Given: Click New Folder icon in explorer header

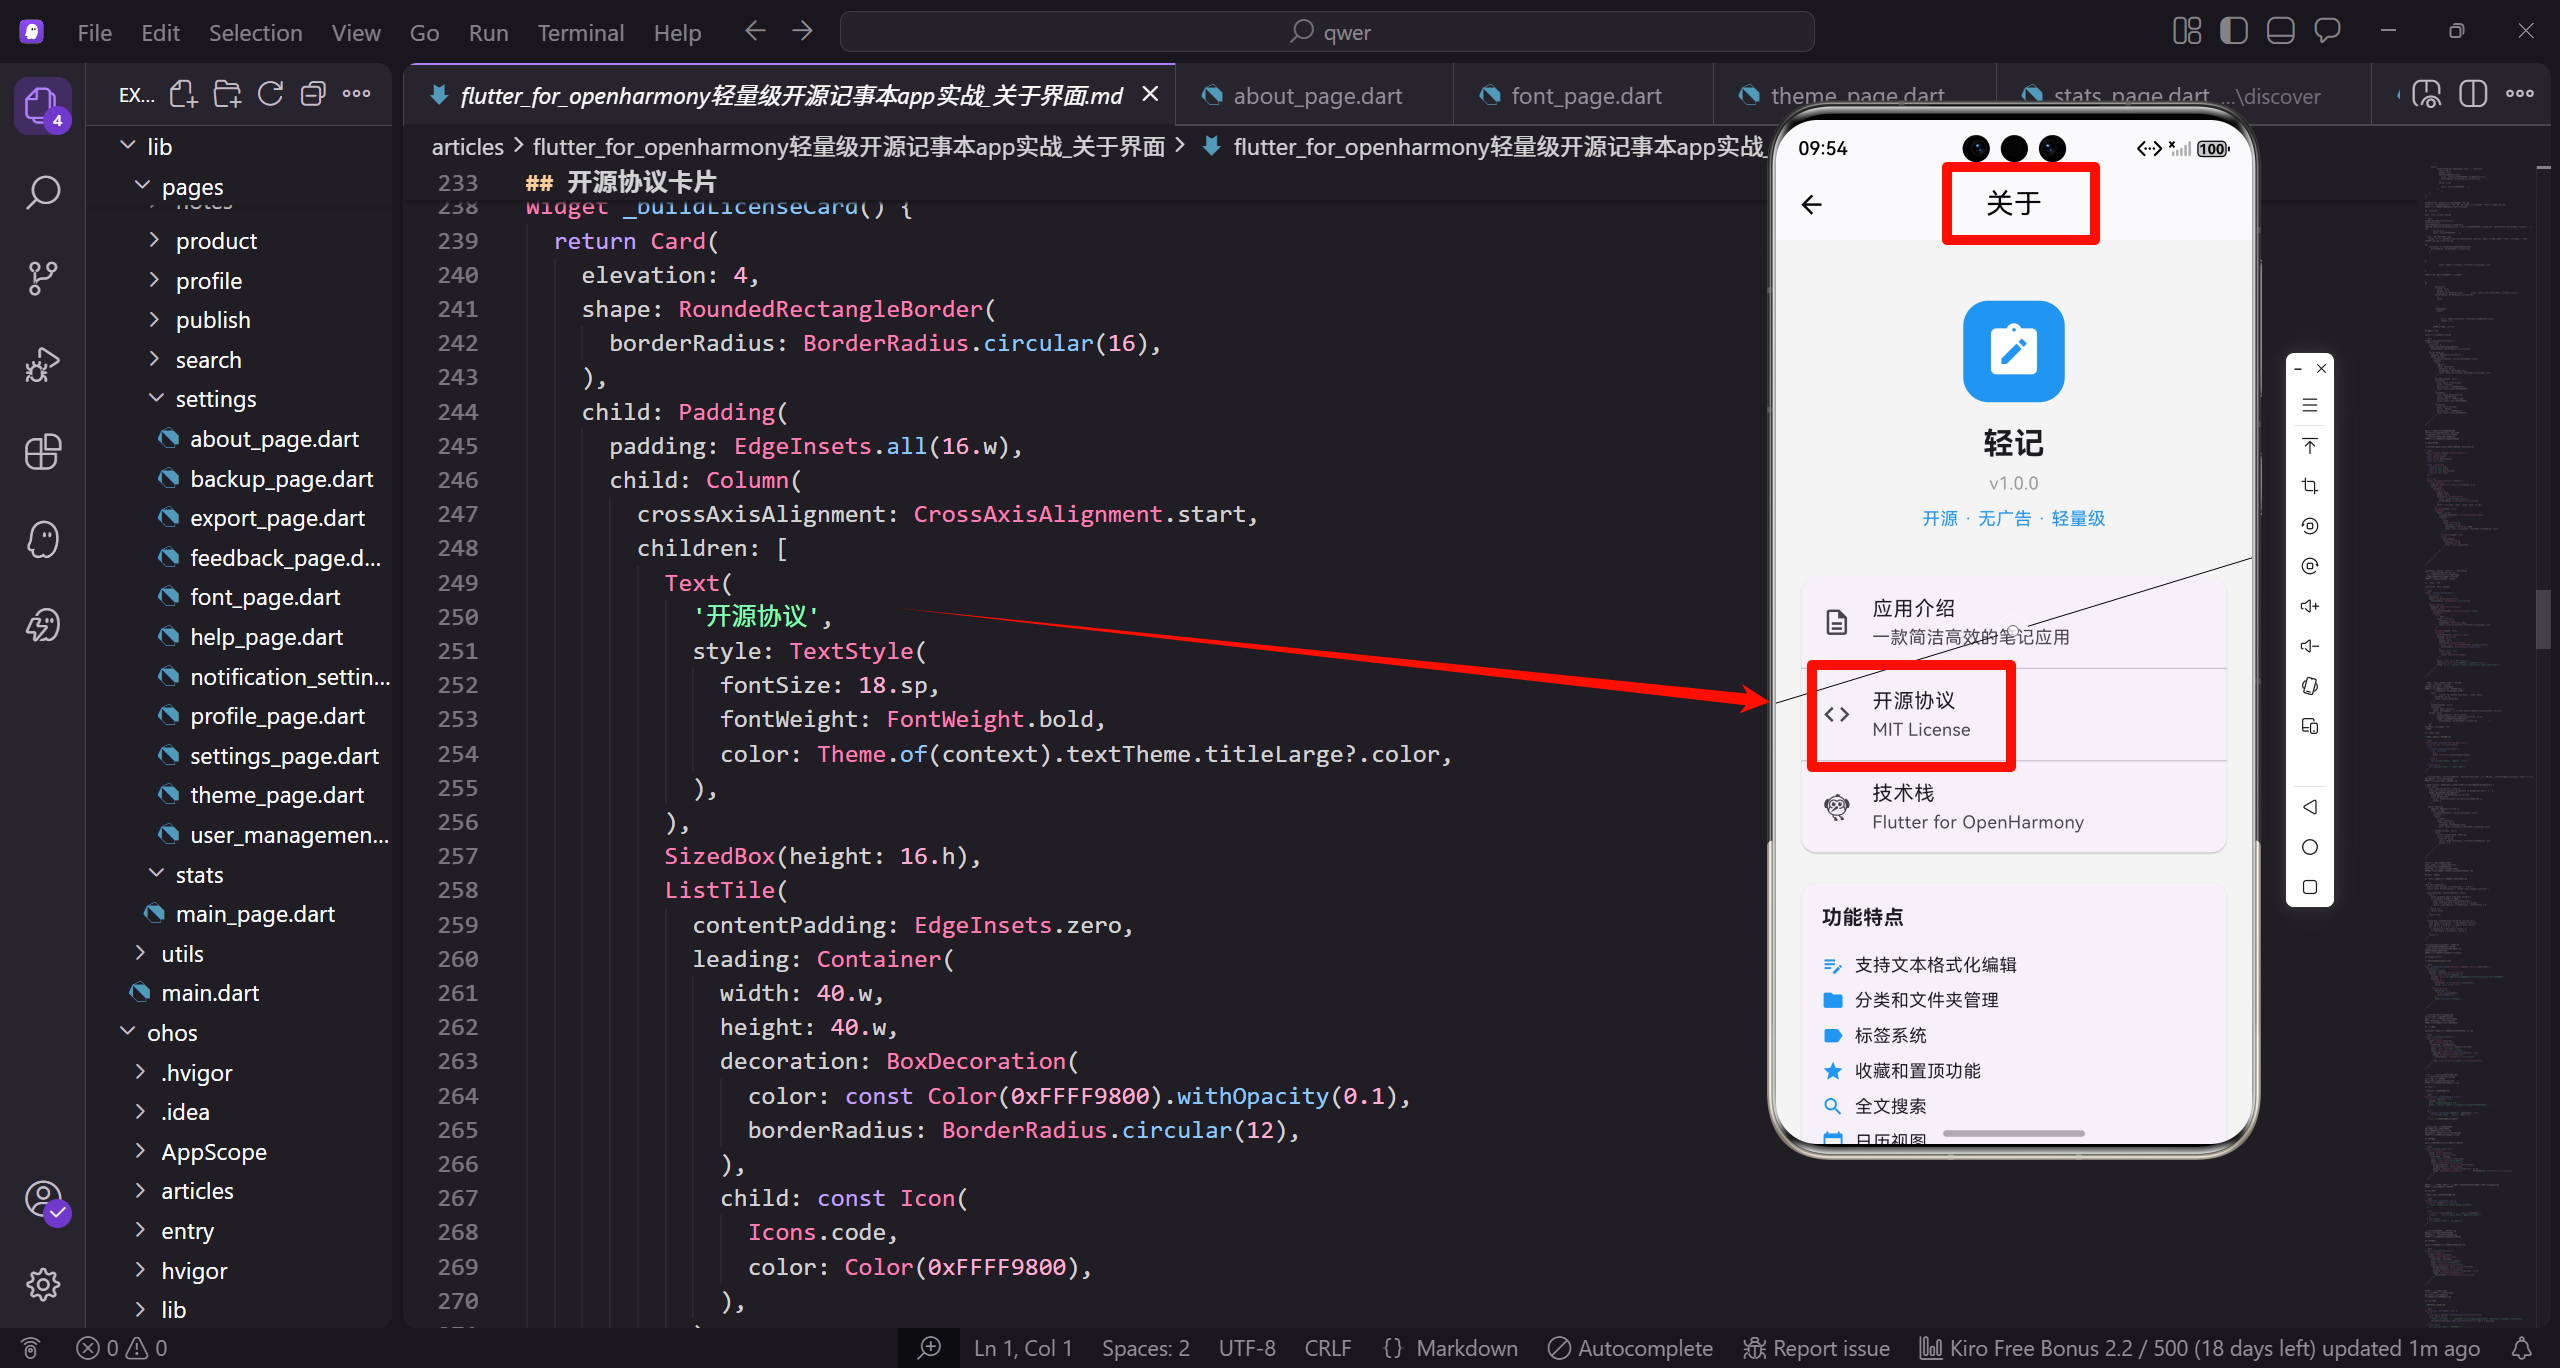Looking at the screenshot, I should coord(227,95).
